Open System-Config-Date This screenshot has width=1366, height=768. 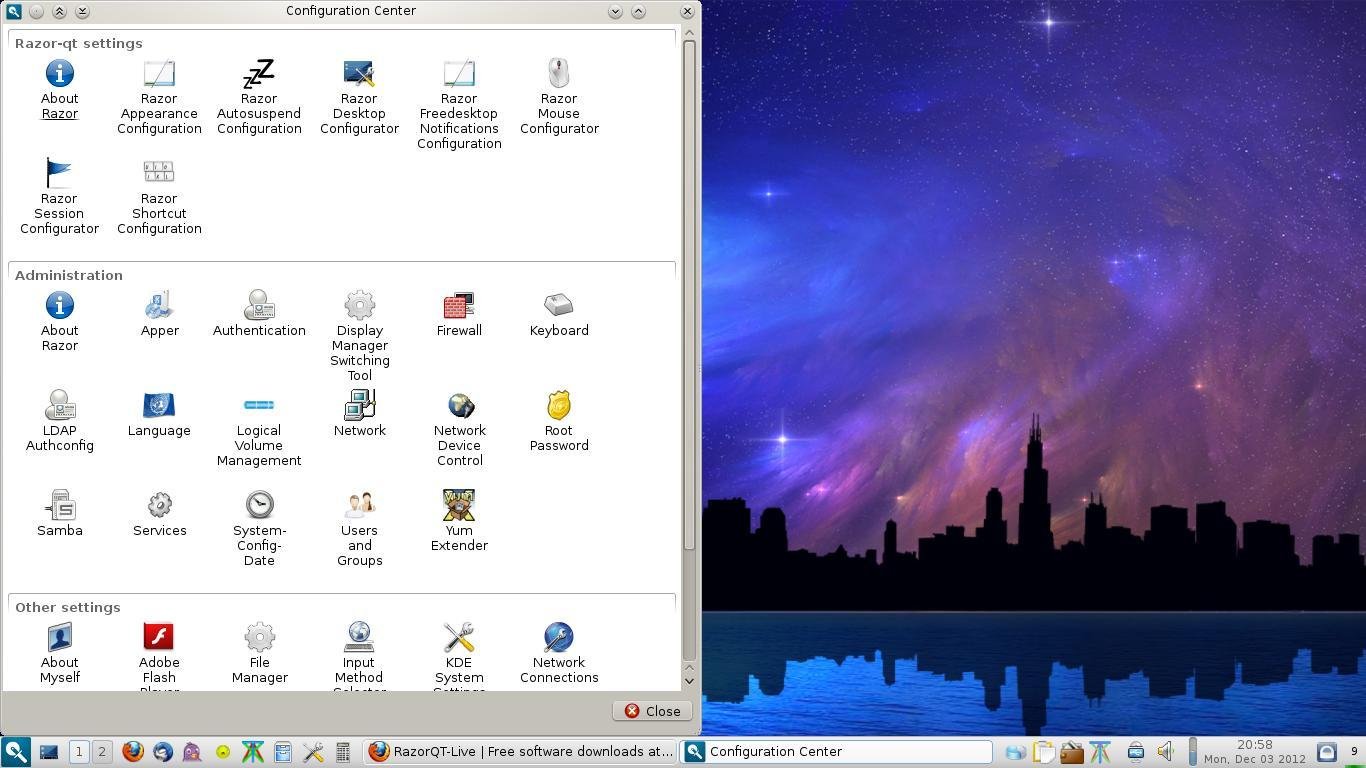(x=259, y=529)
